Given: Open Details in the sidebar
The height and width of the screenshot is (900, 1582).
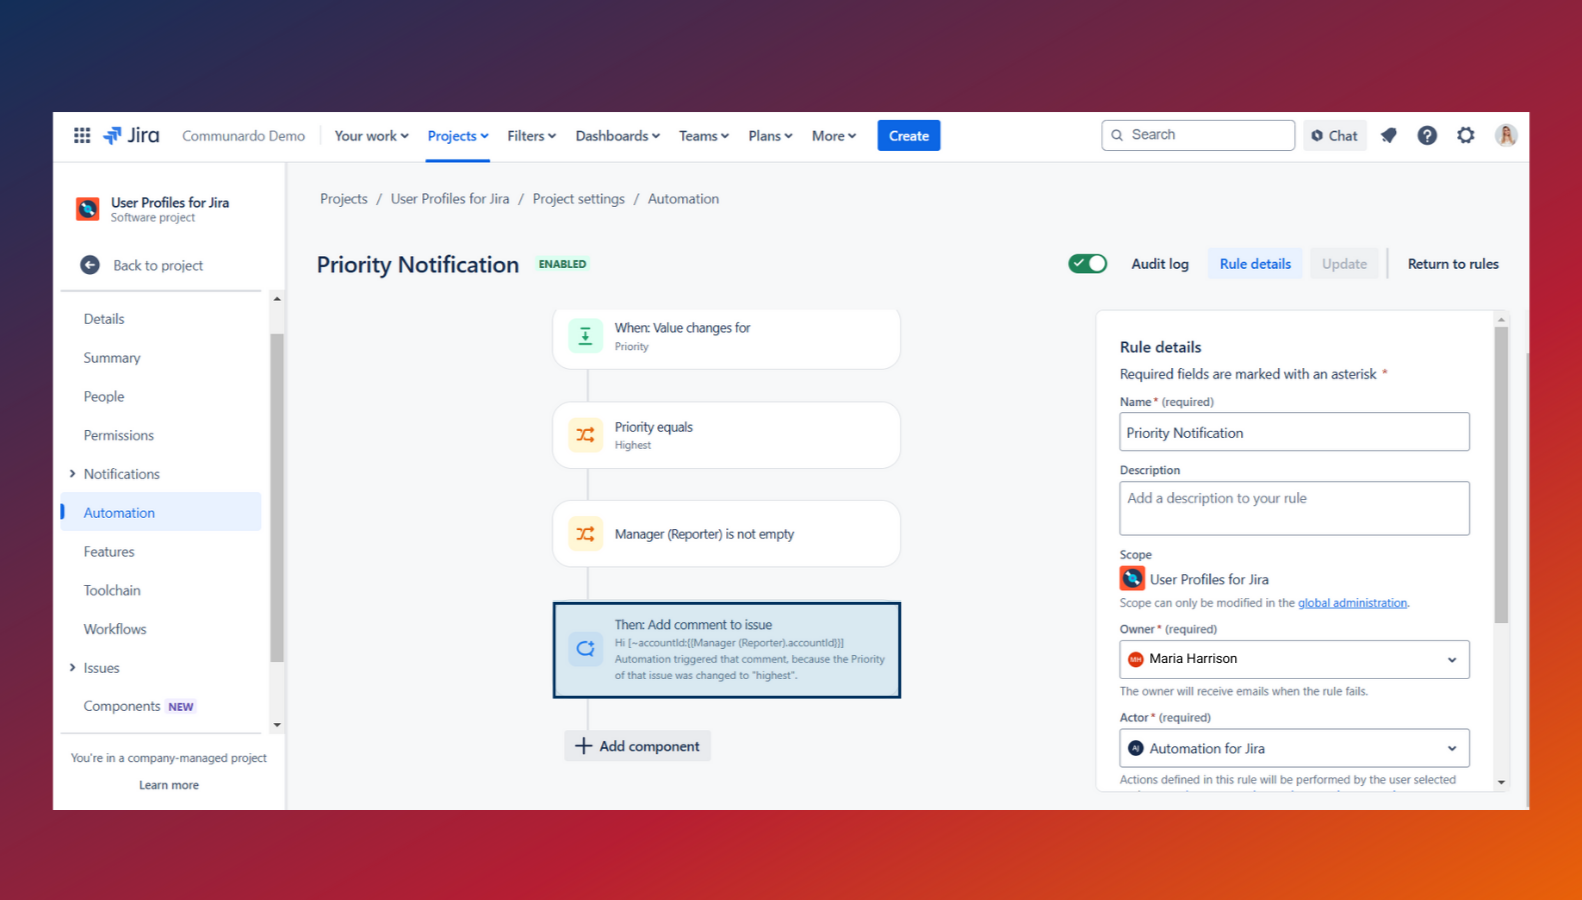Looking at the screenshot, I should coord(104,319).
